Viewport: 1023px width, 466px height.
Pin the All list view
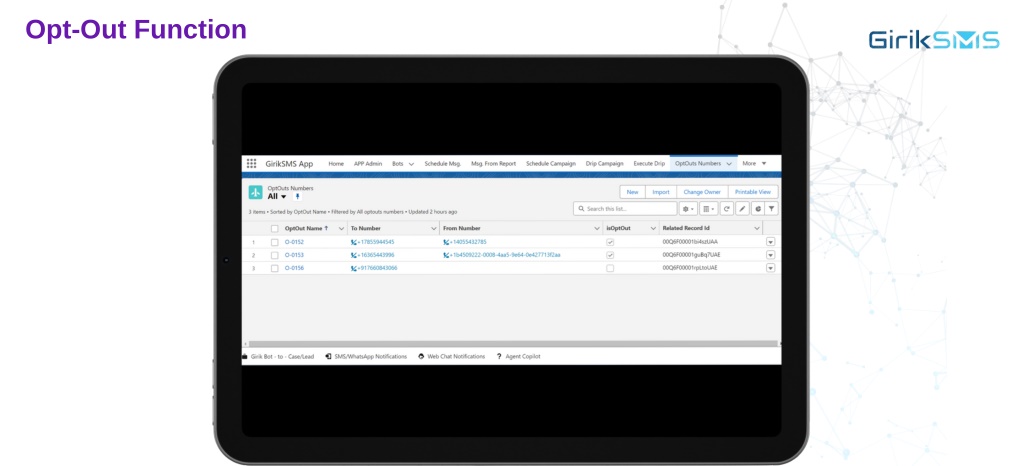pyautogui.click(x=298, y=196)
